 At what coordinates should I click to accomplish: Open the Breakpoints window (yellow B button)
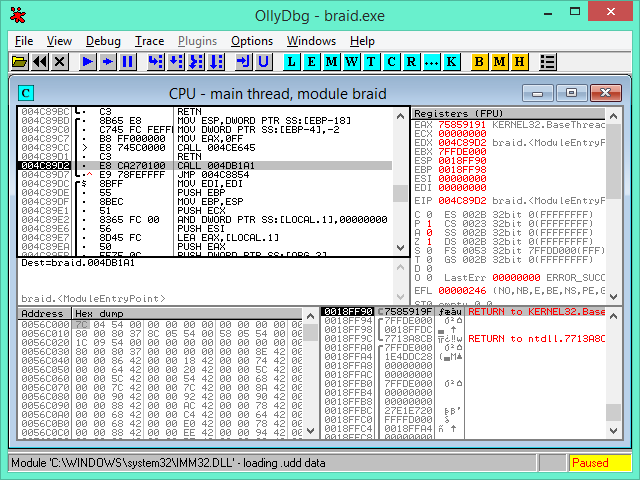point(479,62)
